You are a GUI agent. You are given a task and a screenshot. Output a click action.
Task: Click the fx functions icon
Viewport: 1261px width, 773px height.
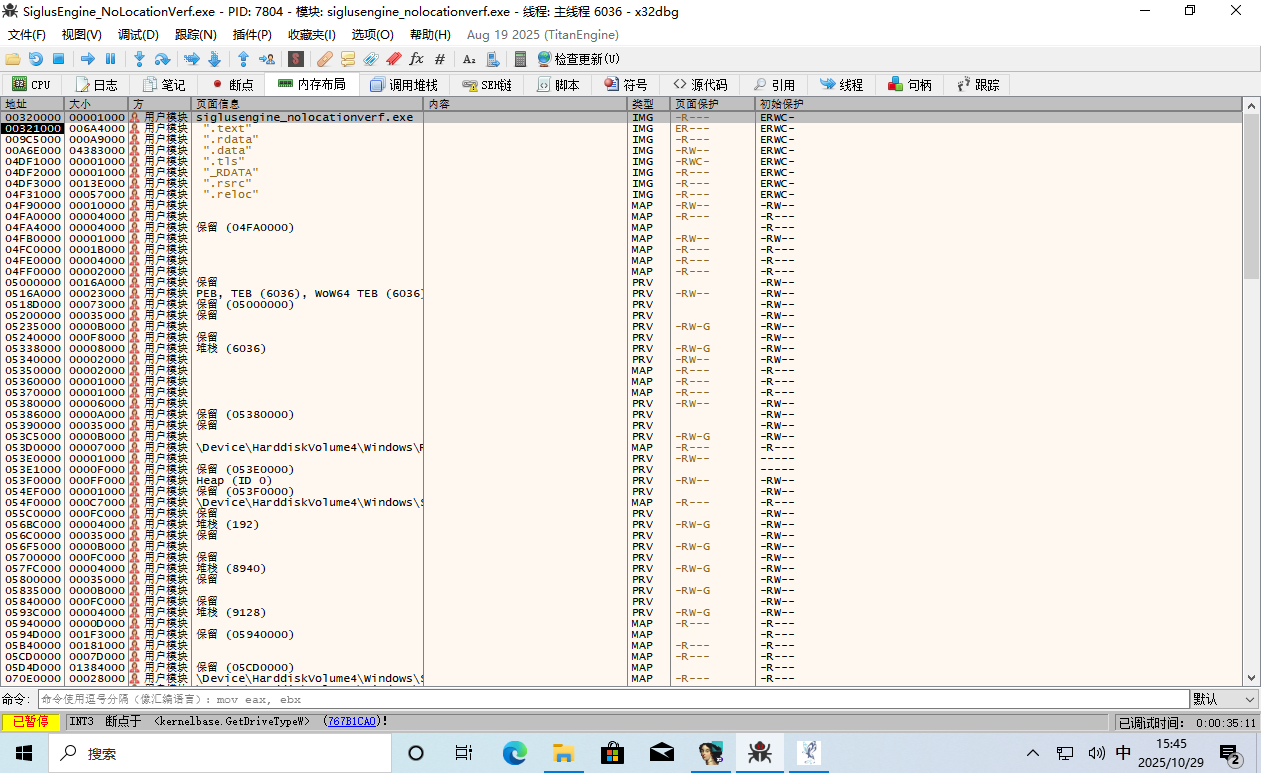point(417,59)
